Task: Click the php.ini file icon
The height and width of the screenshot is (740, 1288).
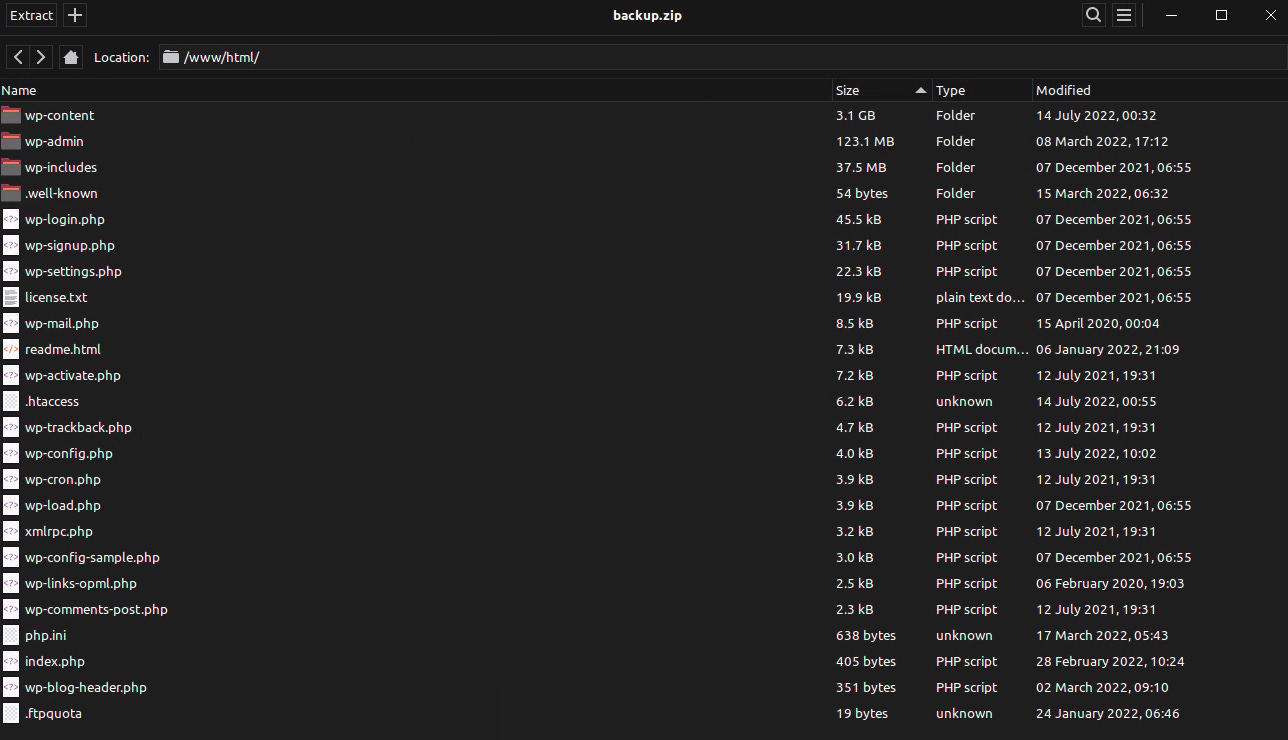Action: [11, 635]
